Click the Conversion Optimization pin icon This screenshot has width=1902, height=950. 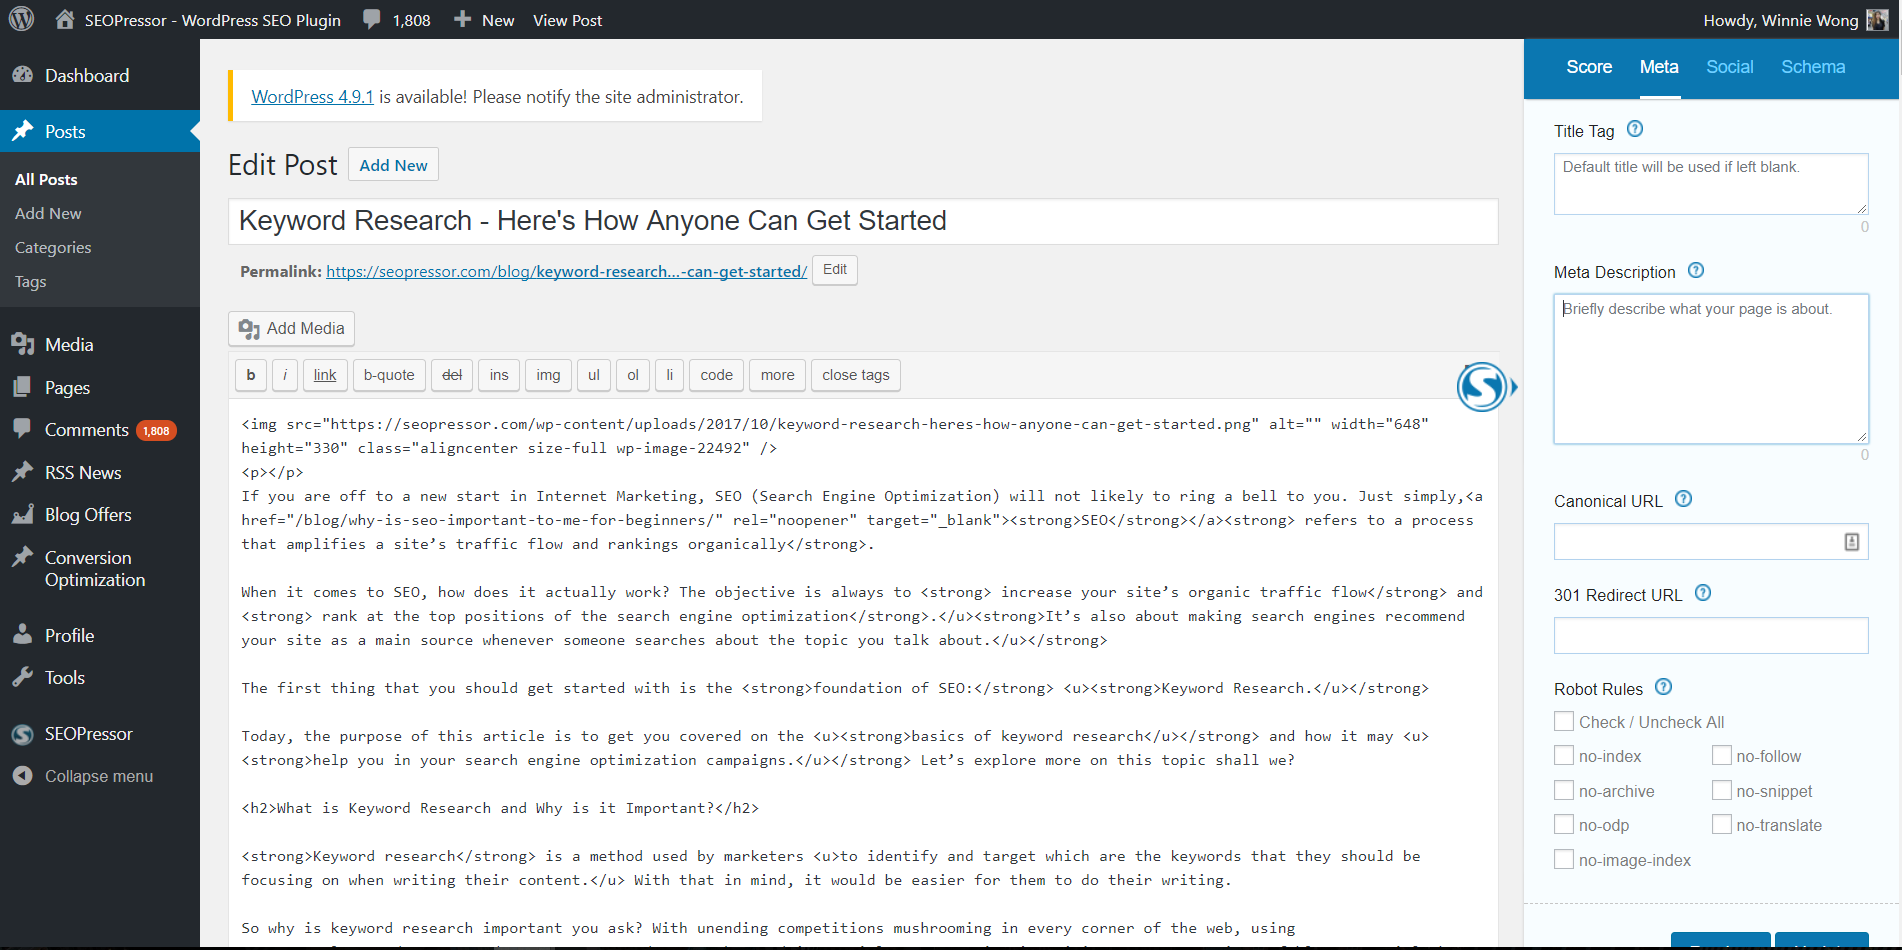coord(23,557)
